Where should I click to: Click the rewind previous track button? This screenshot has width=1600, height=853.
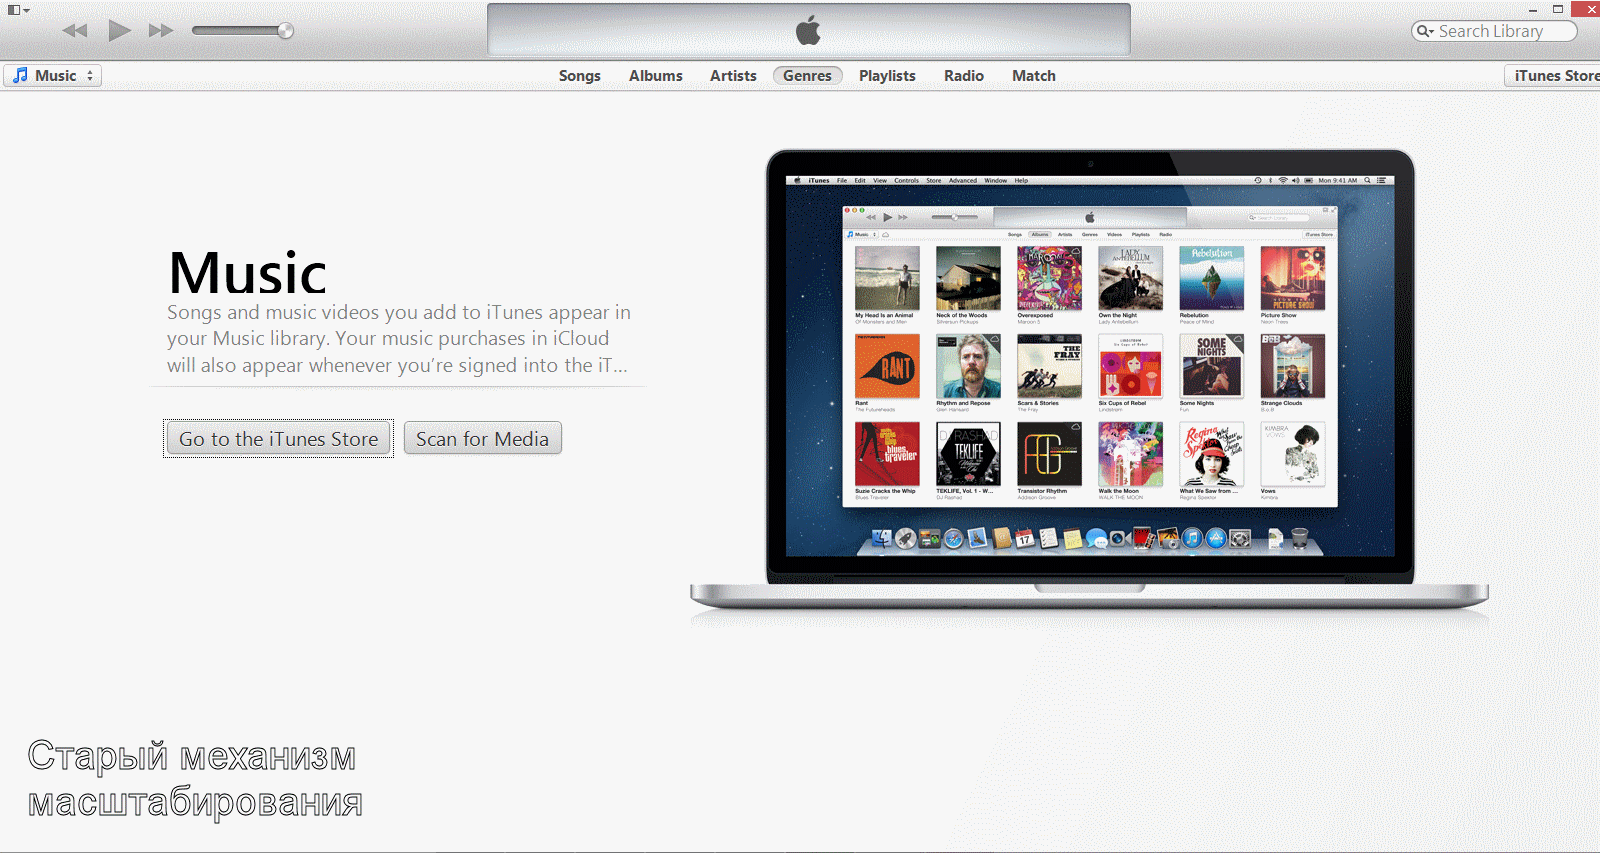75,31
